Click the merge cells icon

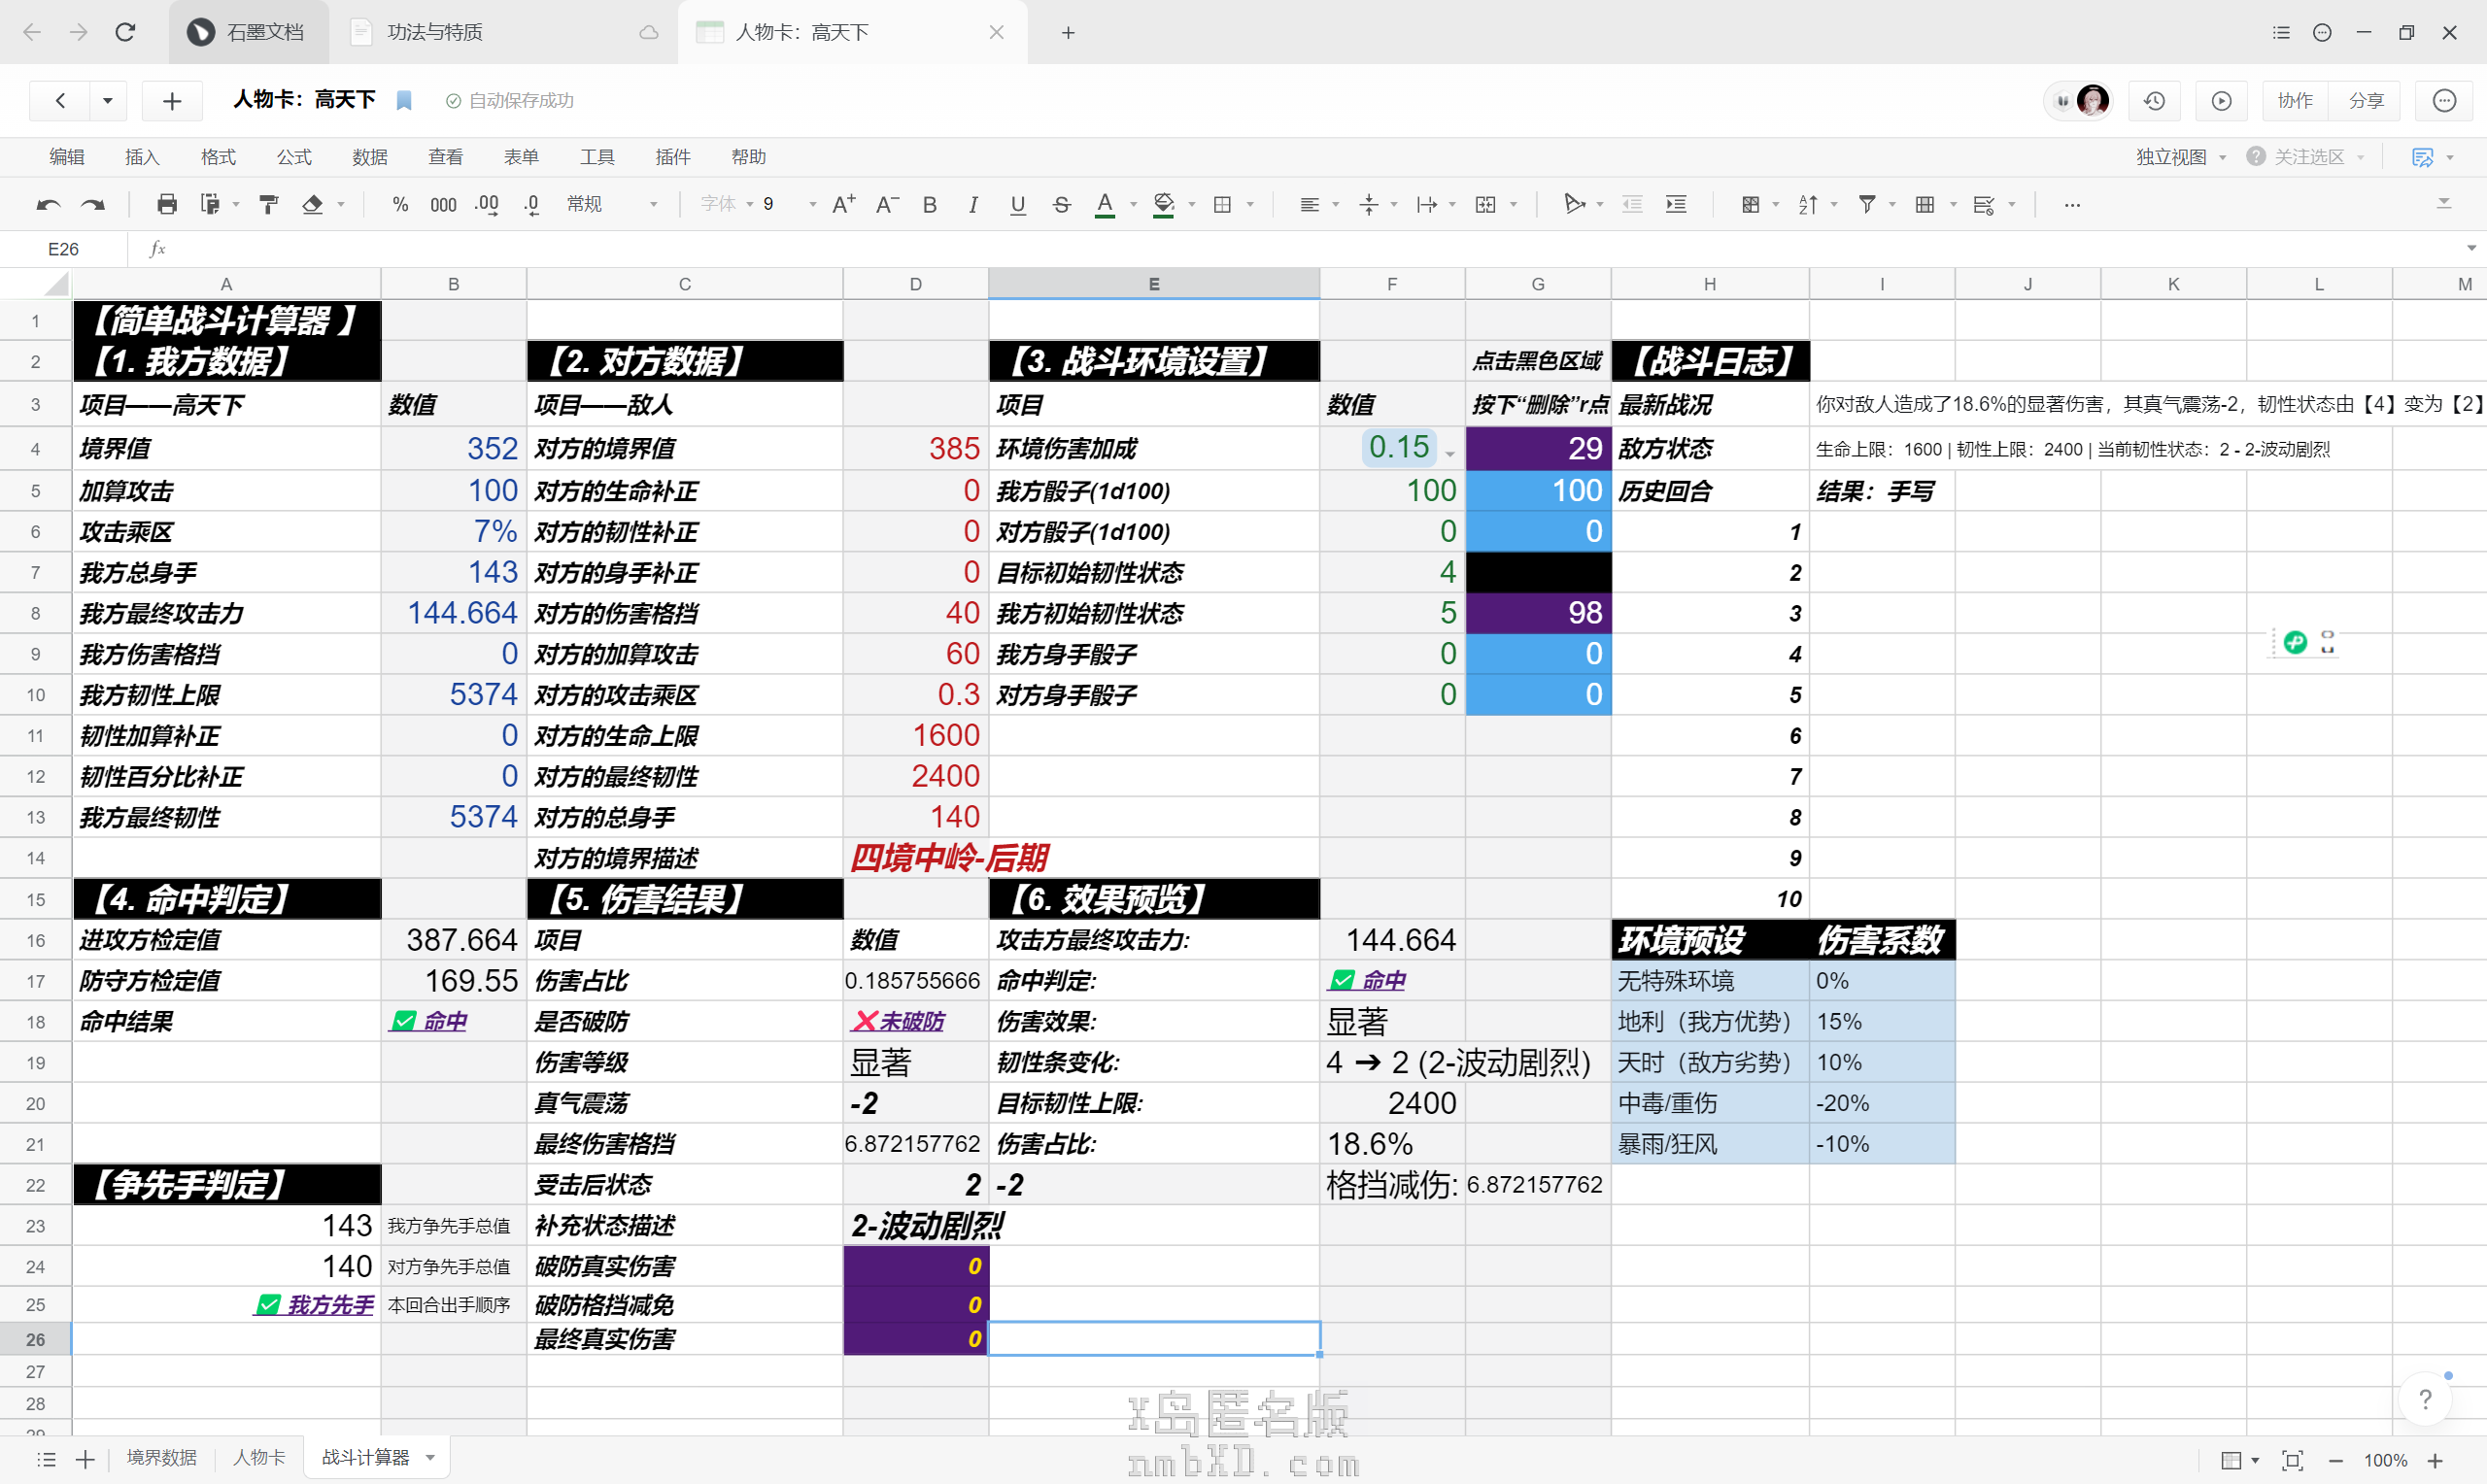pyautogui.click(x=1486, y=205)
